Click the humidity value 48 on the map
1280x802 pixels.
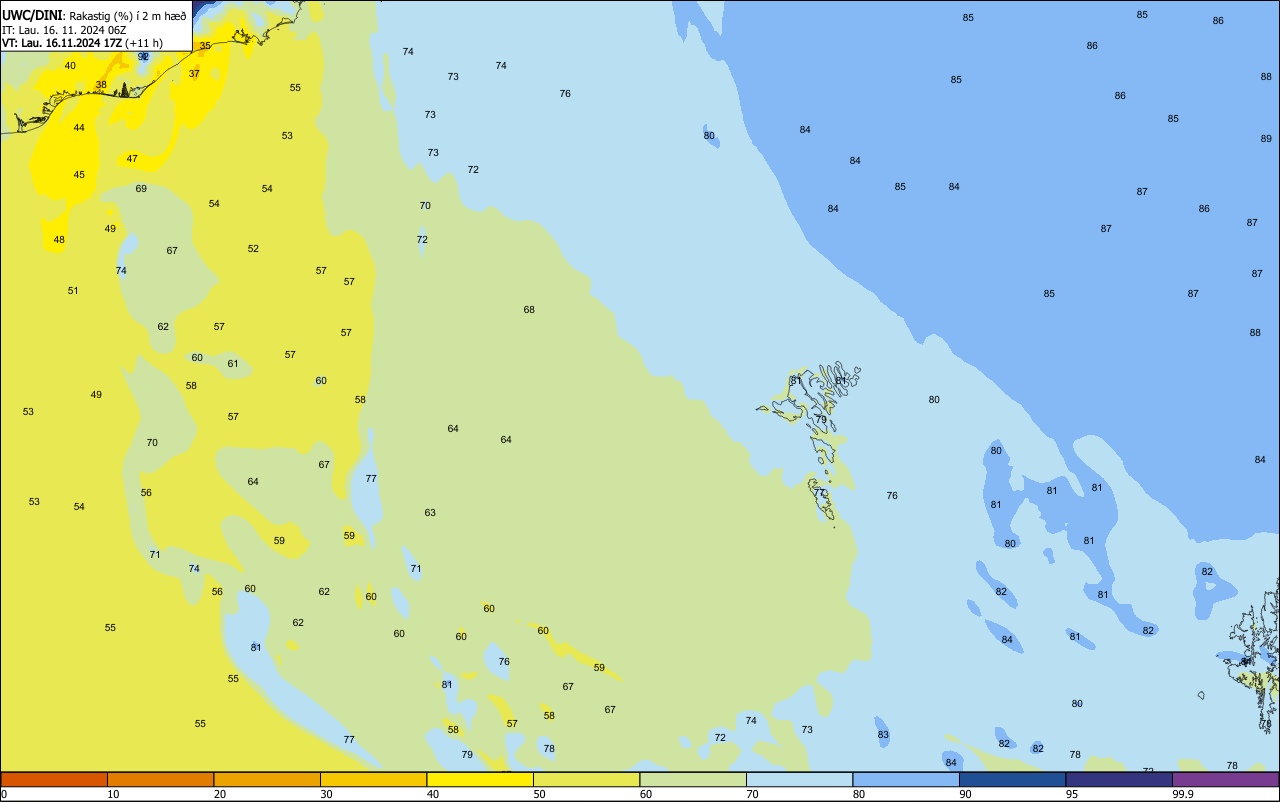click(x=59, y=240)
